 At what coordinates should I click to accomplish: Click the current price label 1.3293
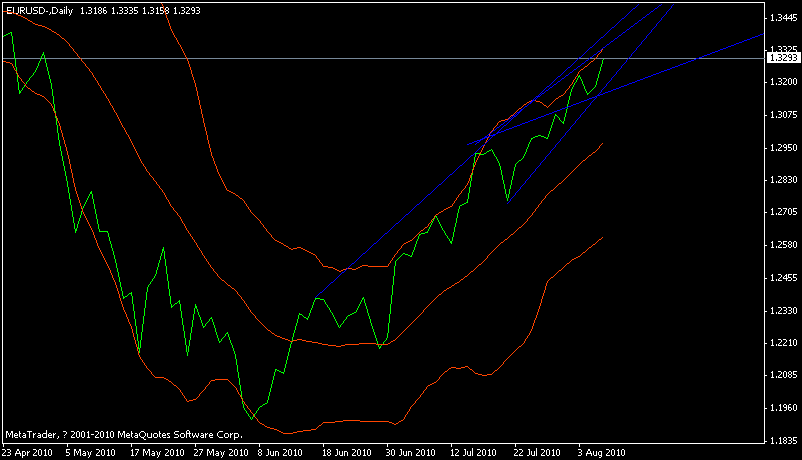(x=783, y=58)
